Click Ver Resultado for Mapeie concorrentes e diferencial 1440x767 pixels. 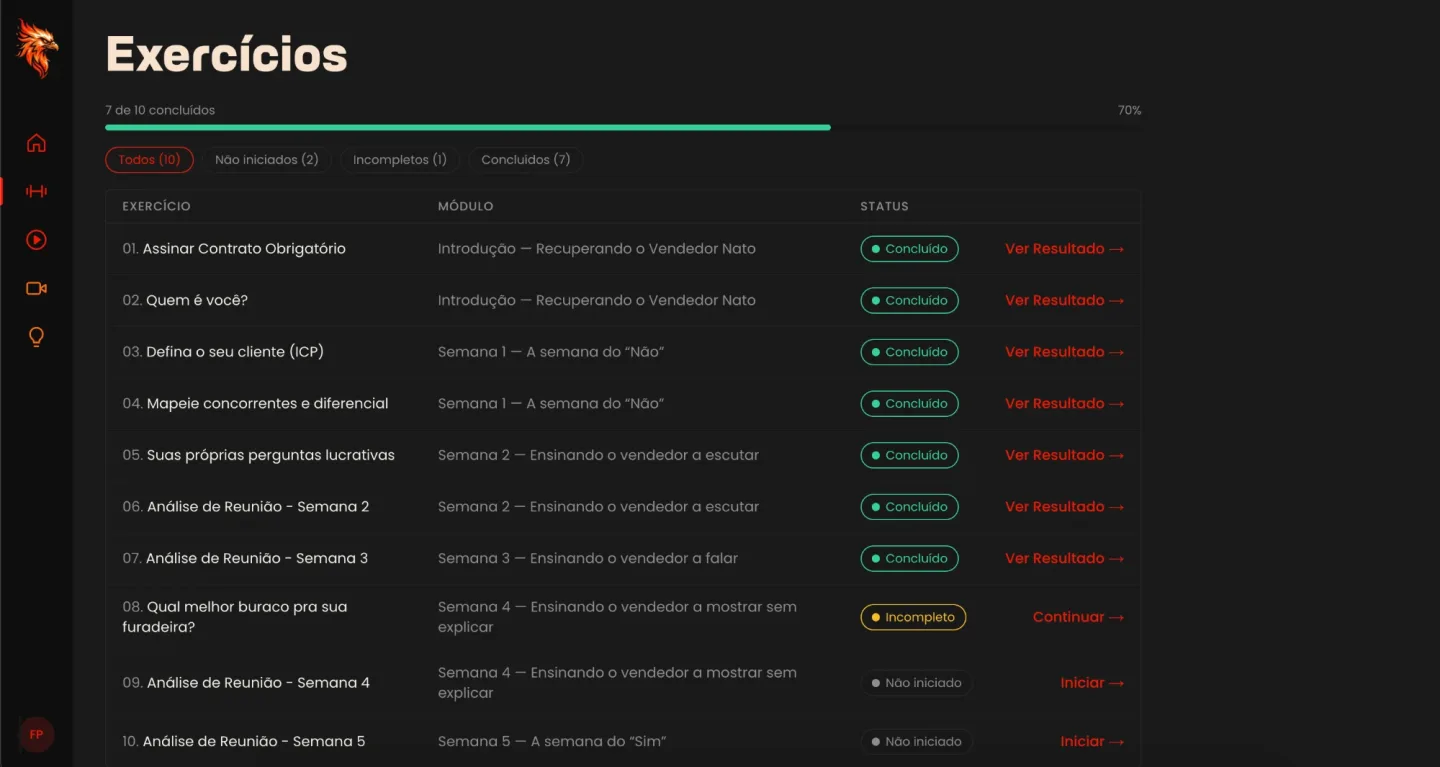click(x=1064, y=404)
